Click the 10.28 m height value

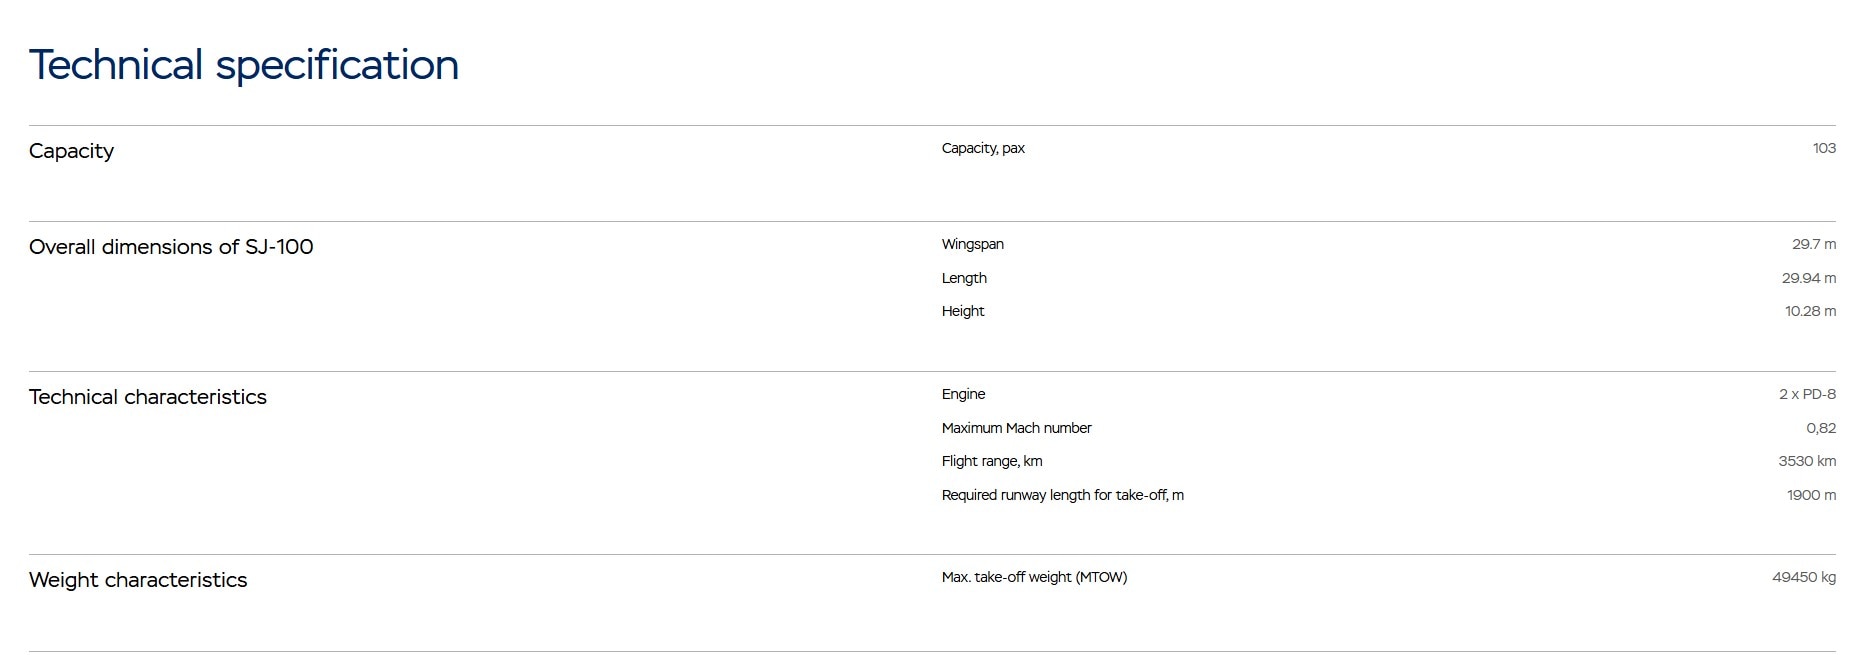[1809, 311]
